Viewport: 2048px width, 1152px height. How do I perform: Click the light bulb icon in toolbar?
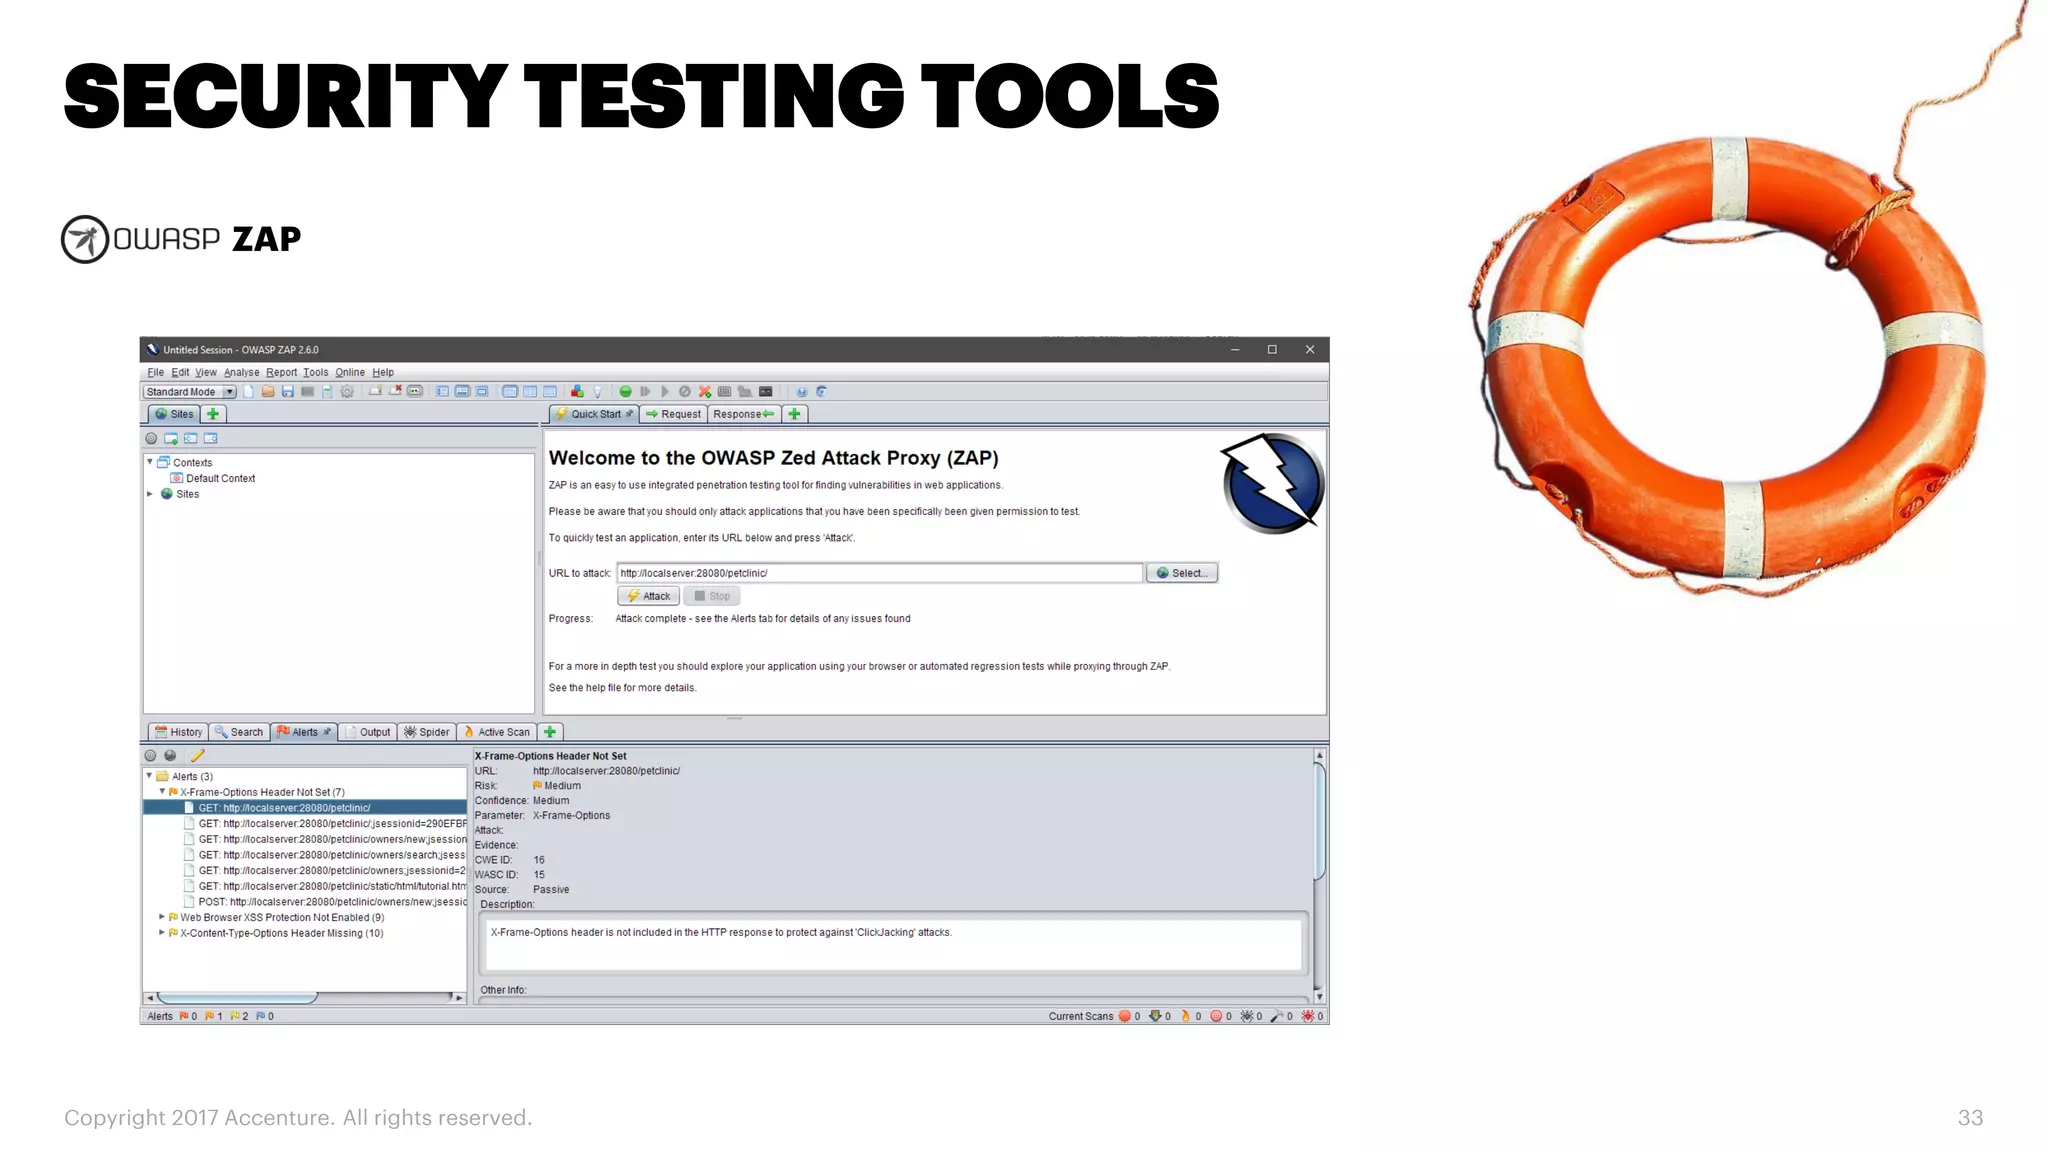click(597, 392)
